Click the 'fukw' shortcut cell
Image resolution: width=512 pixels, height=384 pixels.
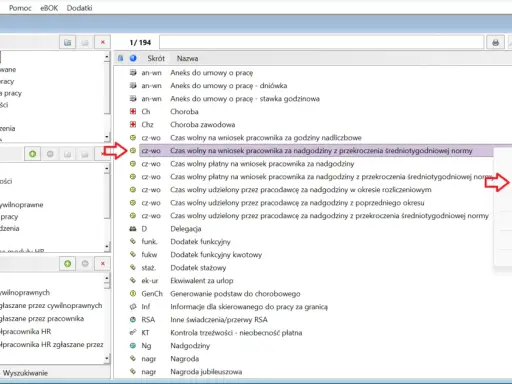[x=149, y=255]
